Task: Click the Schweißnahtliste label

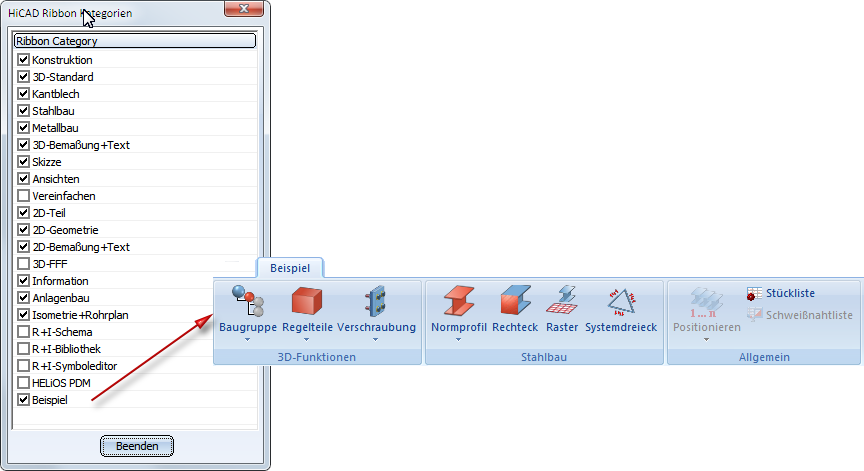Action: (x=809, y=315)
